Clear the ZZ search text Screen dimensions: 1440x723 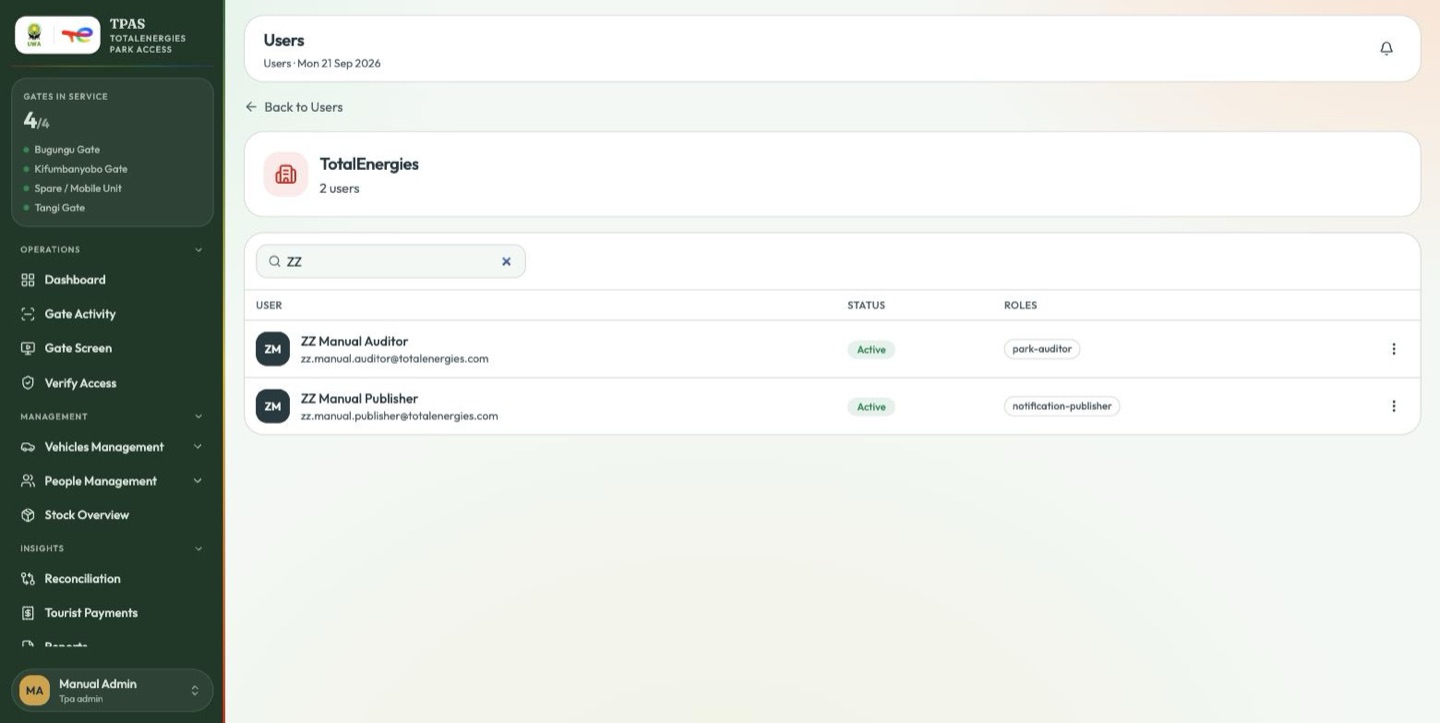coord(506,261)
